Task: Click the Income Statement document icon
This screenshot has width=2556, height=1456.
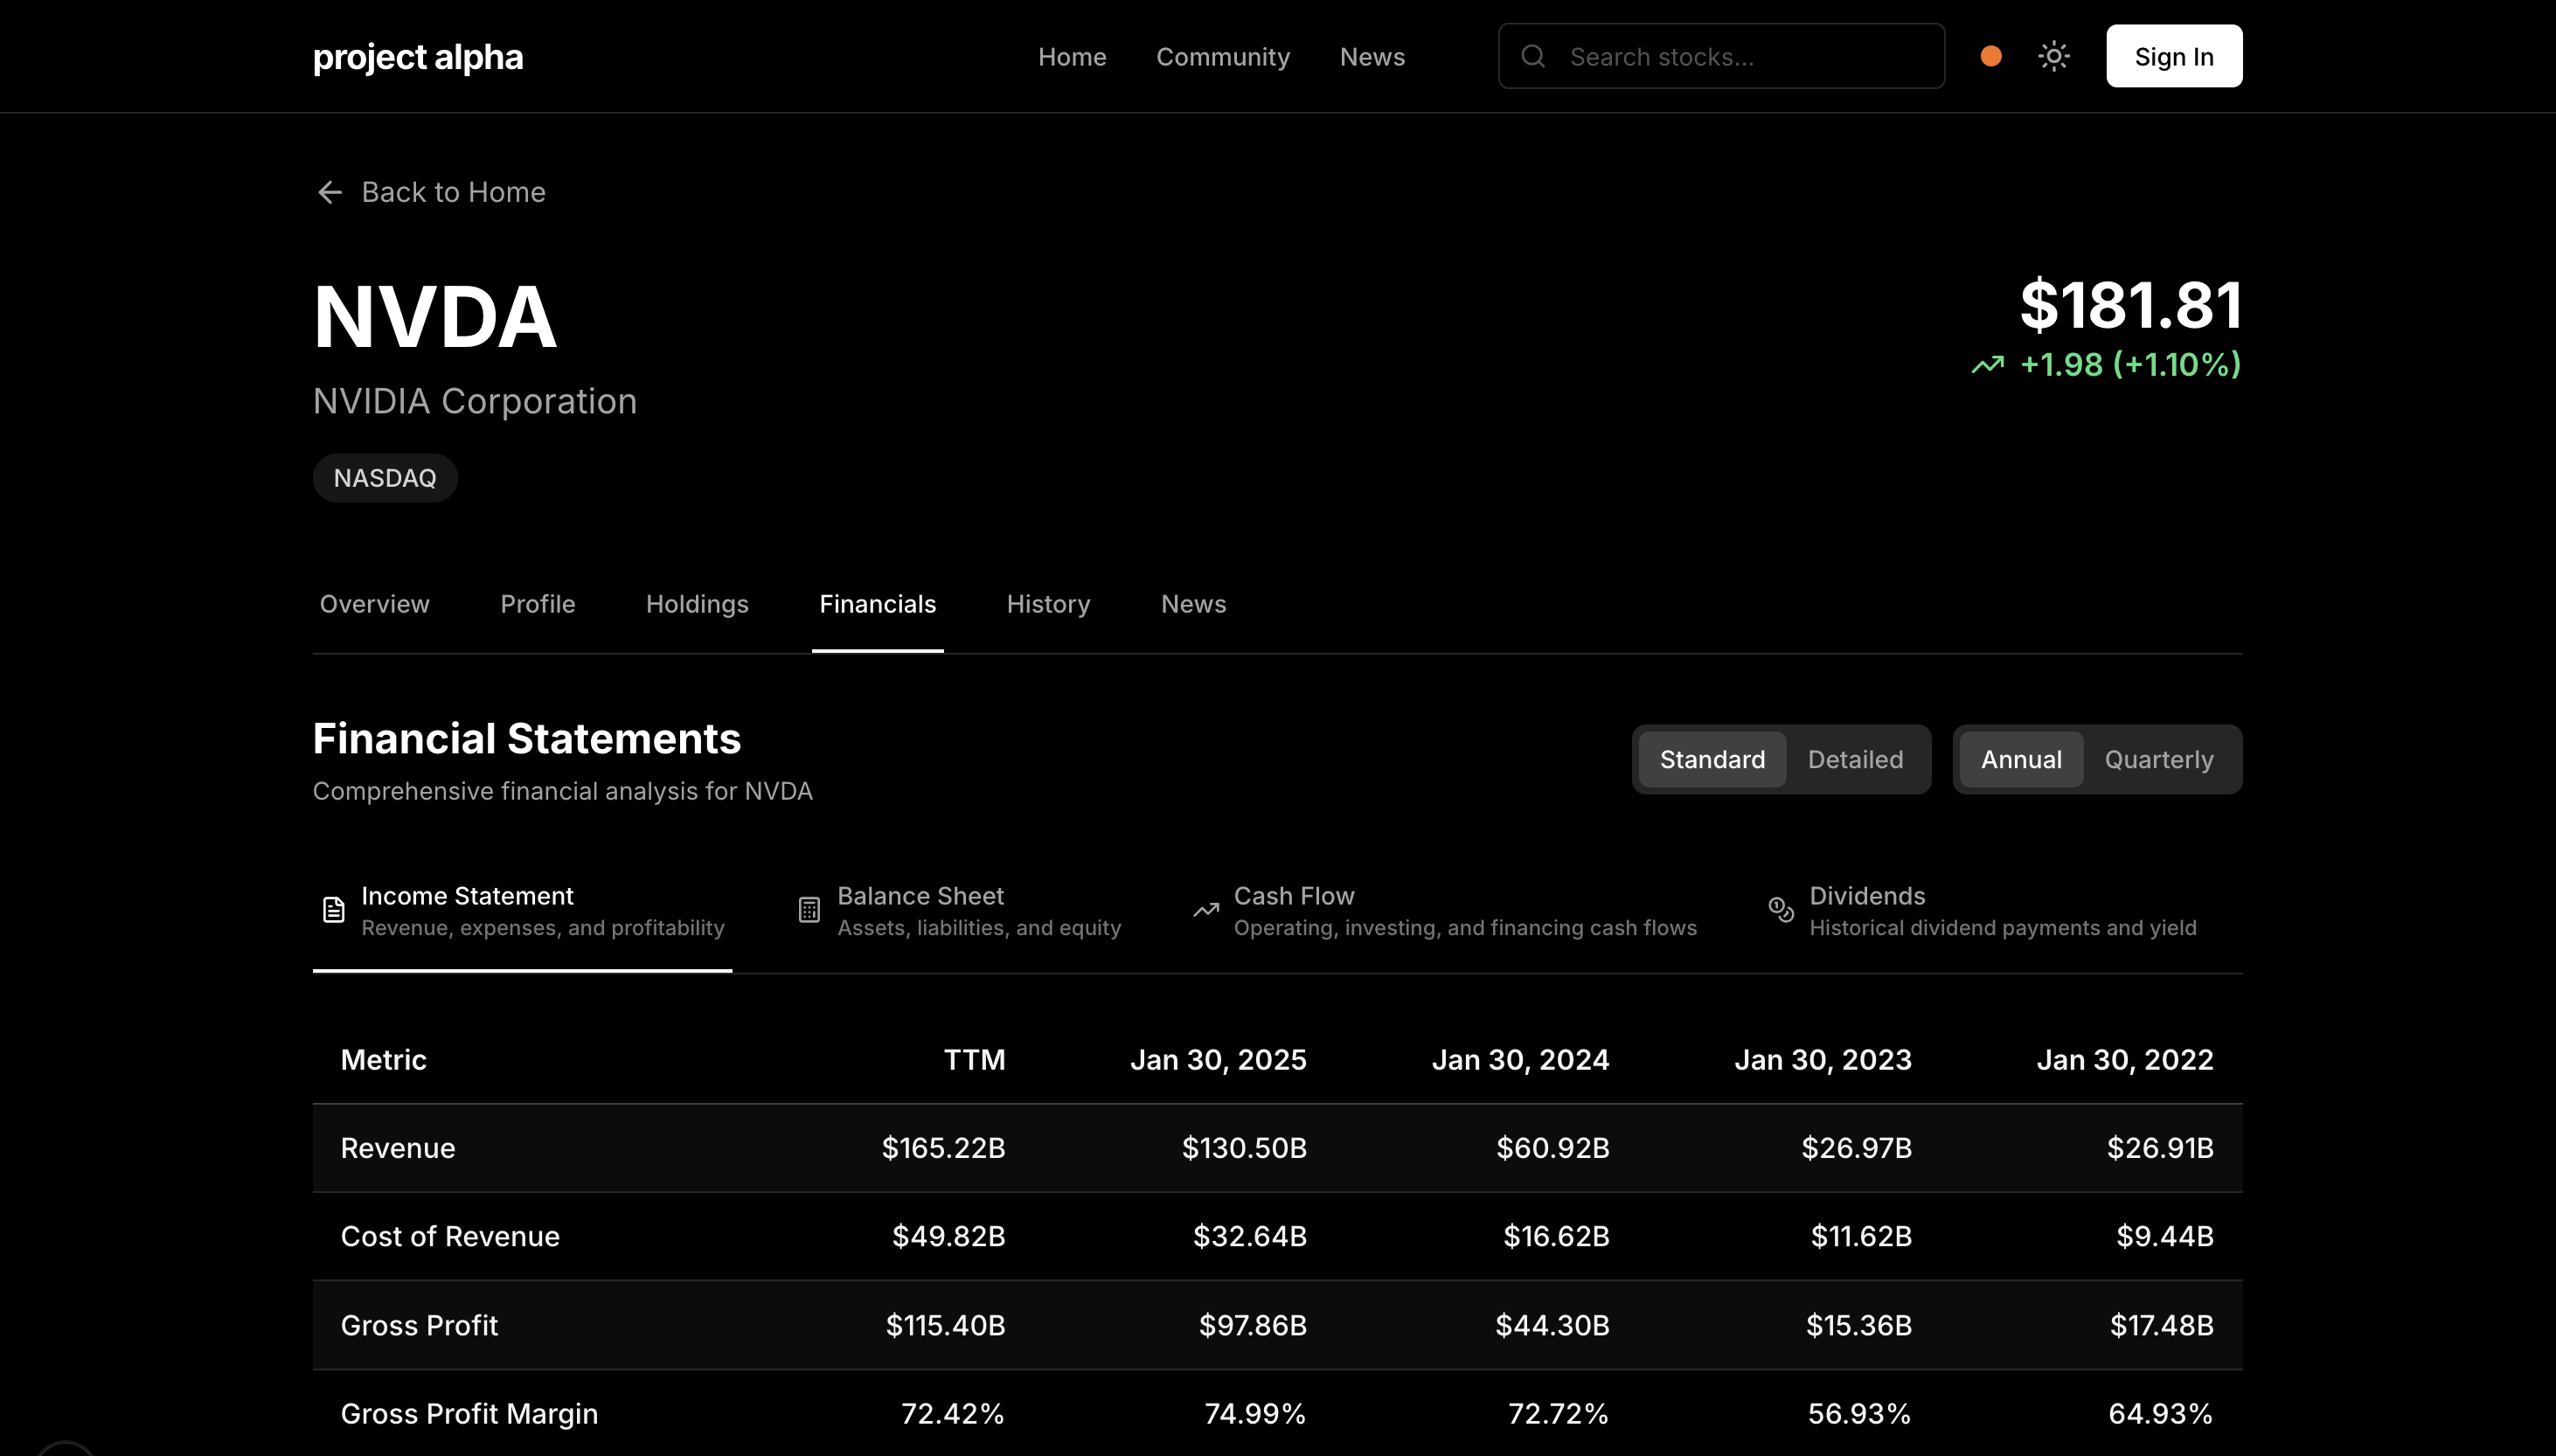Action: (x=334, y=910)
